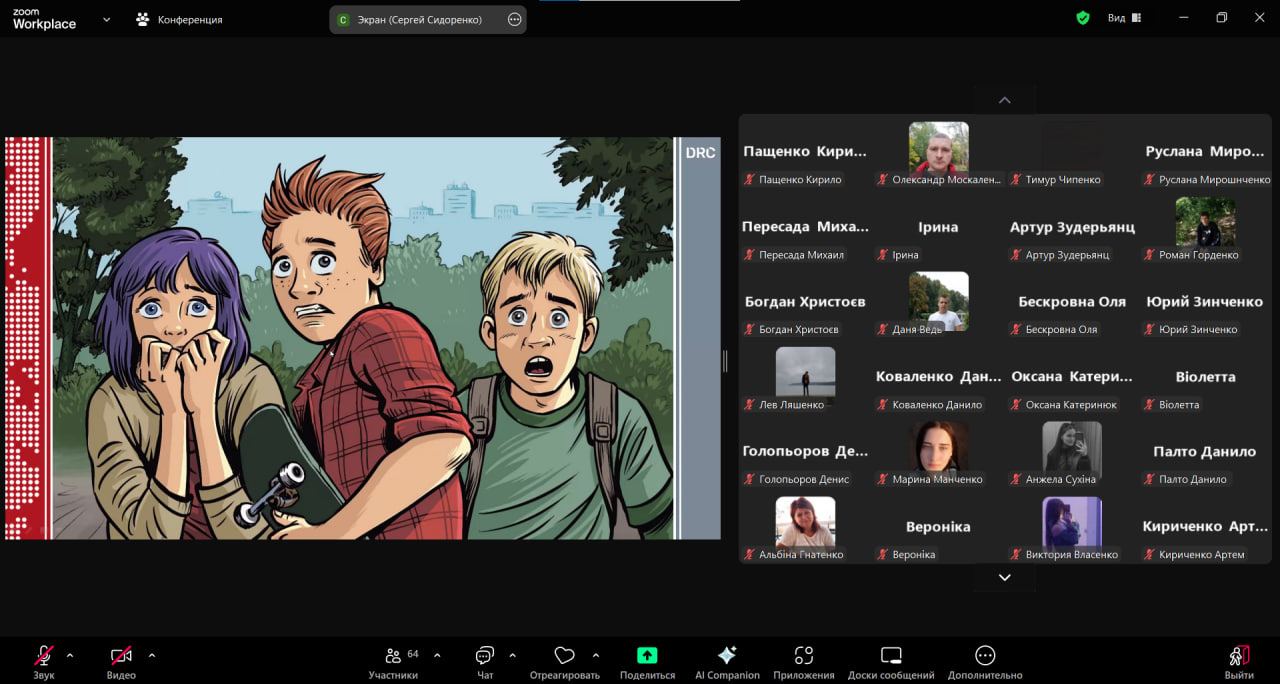Click the divider handle between share and gallery
Viewport: 1280px width, 684px height.
(725, 361)
